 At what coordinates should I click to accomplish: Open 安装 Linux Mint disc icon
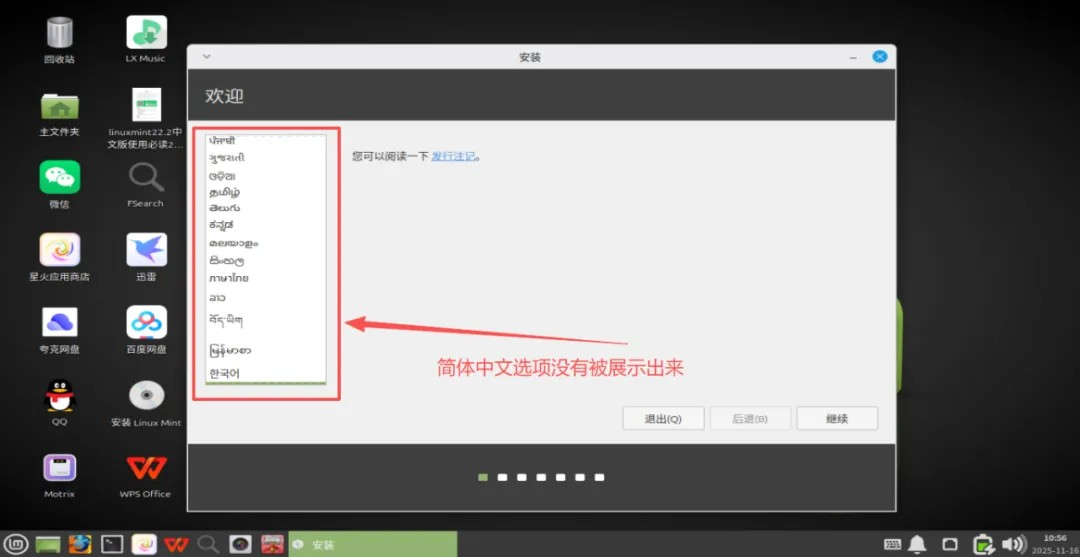(146, 395)
